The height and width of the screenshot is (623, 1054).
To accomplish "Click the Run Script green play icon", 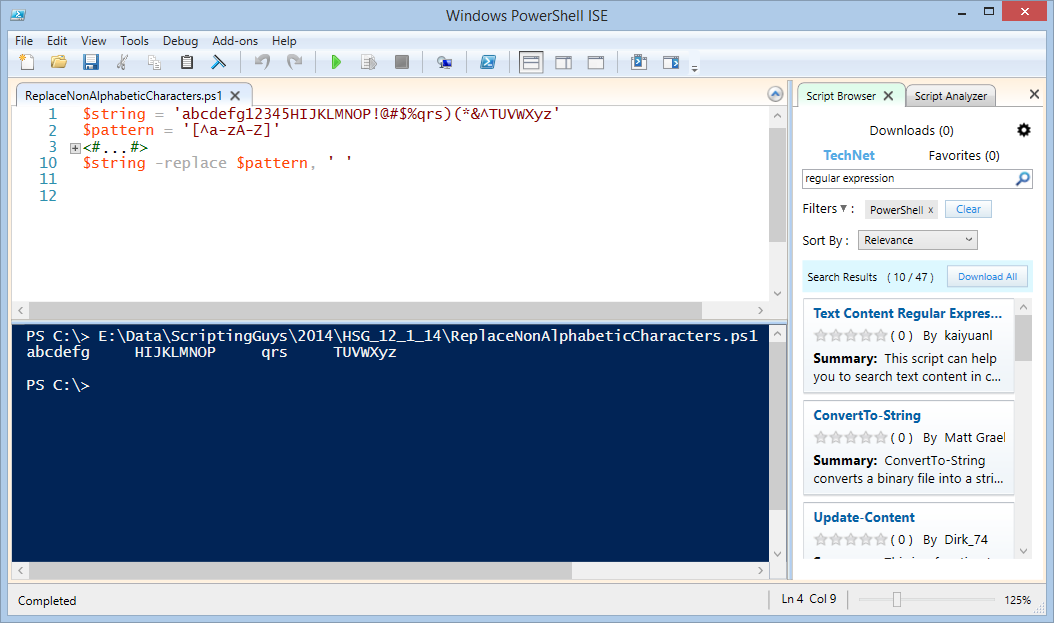I will coord(336,63).
